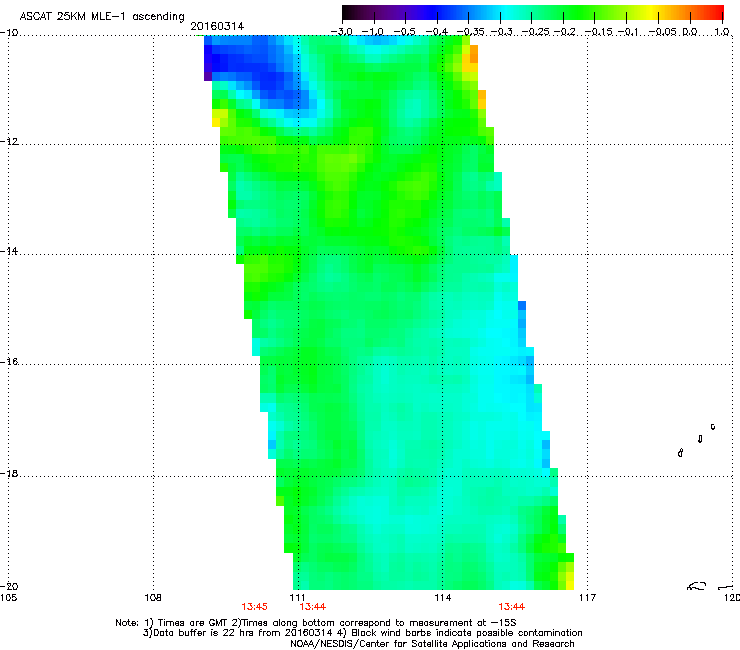Click the red 13:45 time label
This screenshot has width=740, height=650.
254,607
